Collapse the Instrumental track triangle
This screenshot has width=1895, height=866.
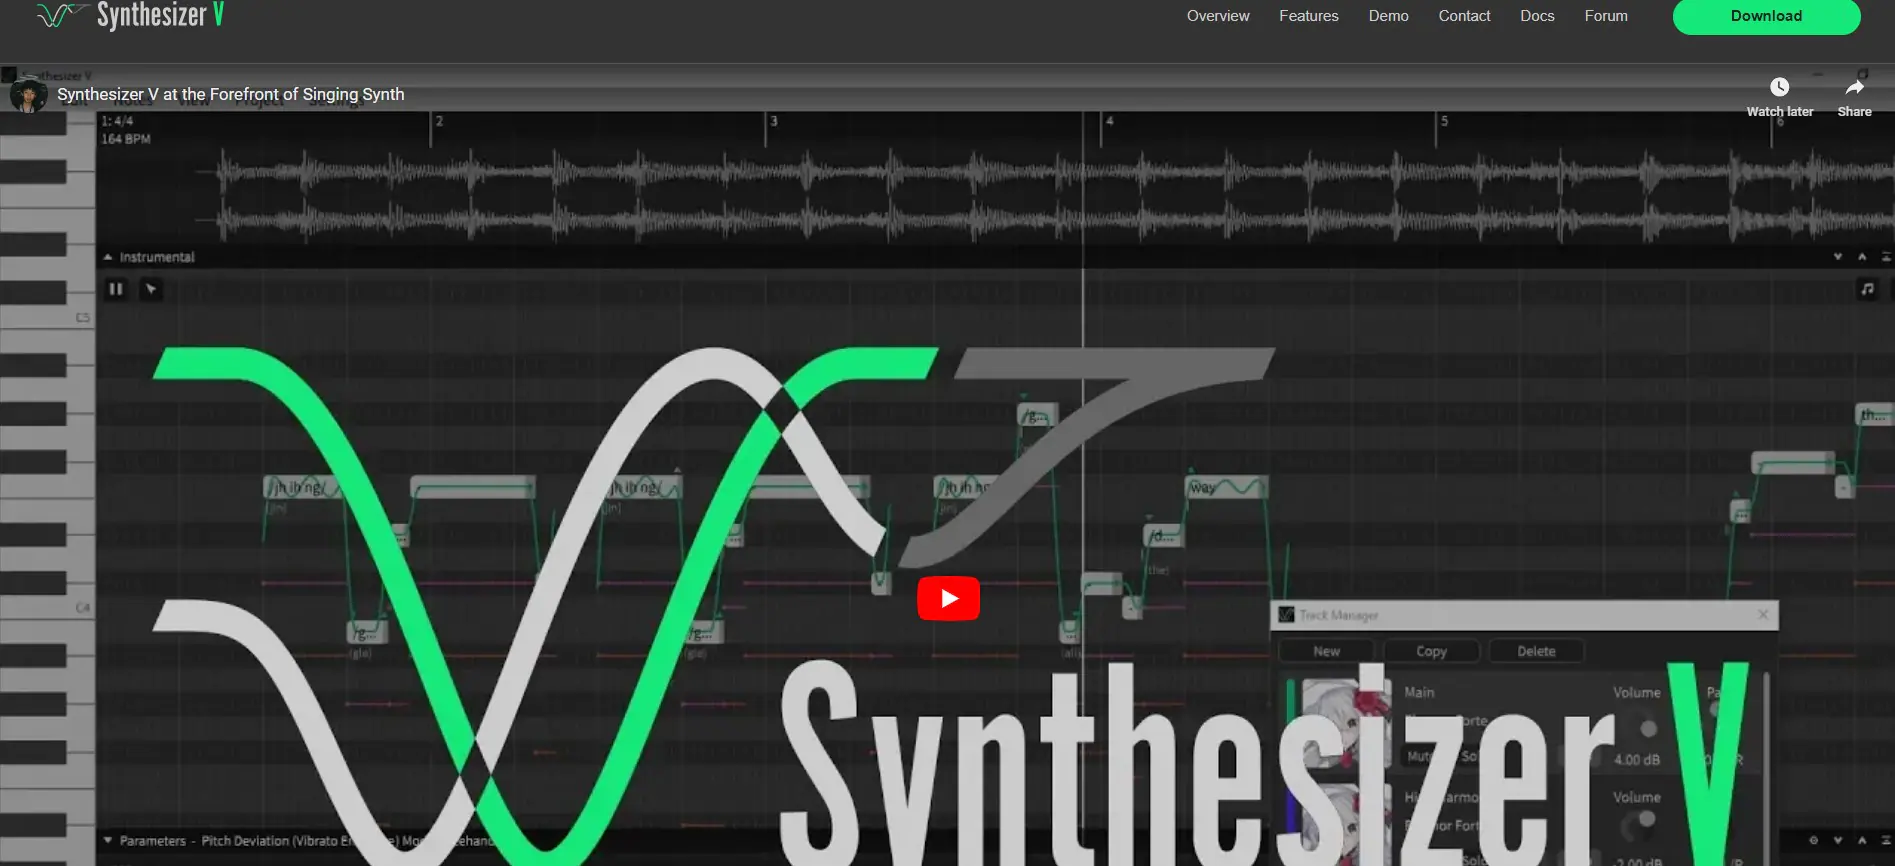click(x=108, y=257)
